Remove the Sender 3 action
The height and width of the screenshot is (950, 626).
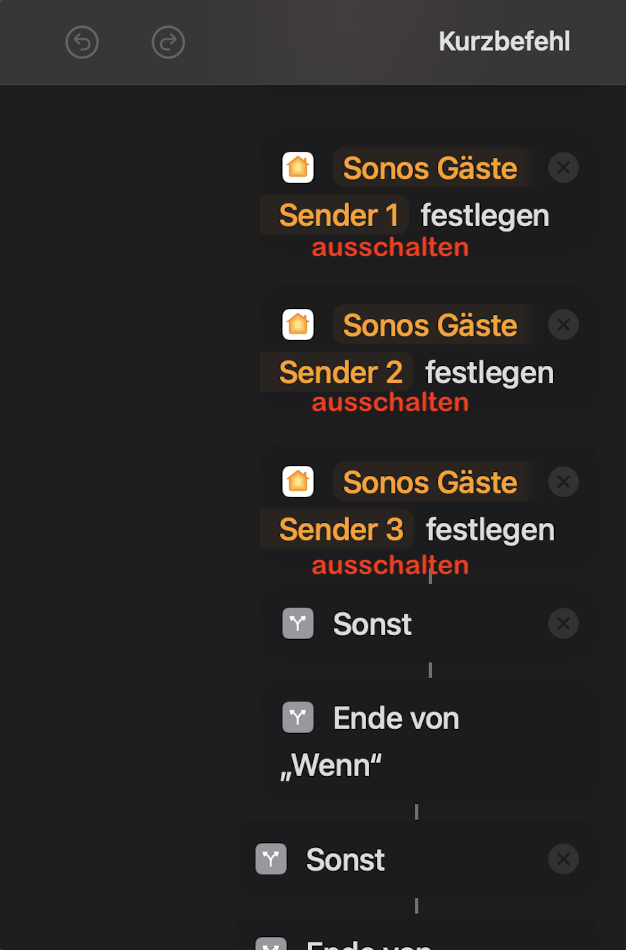[x=564, y=481]
